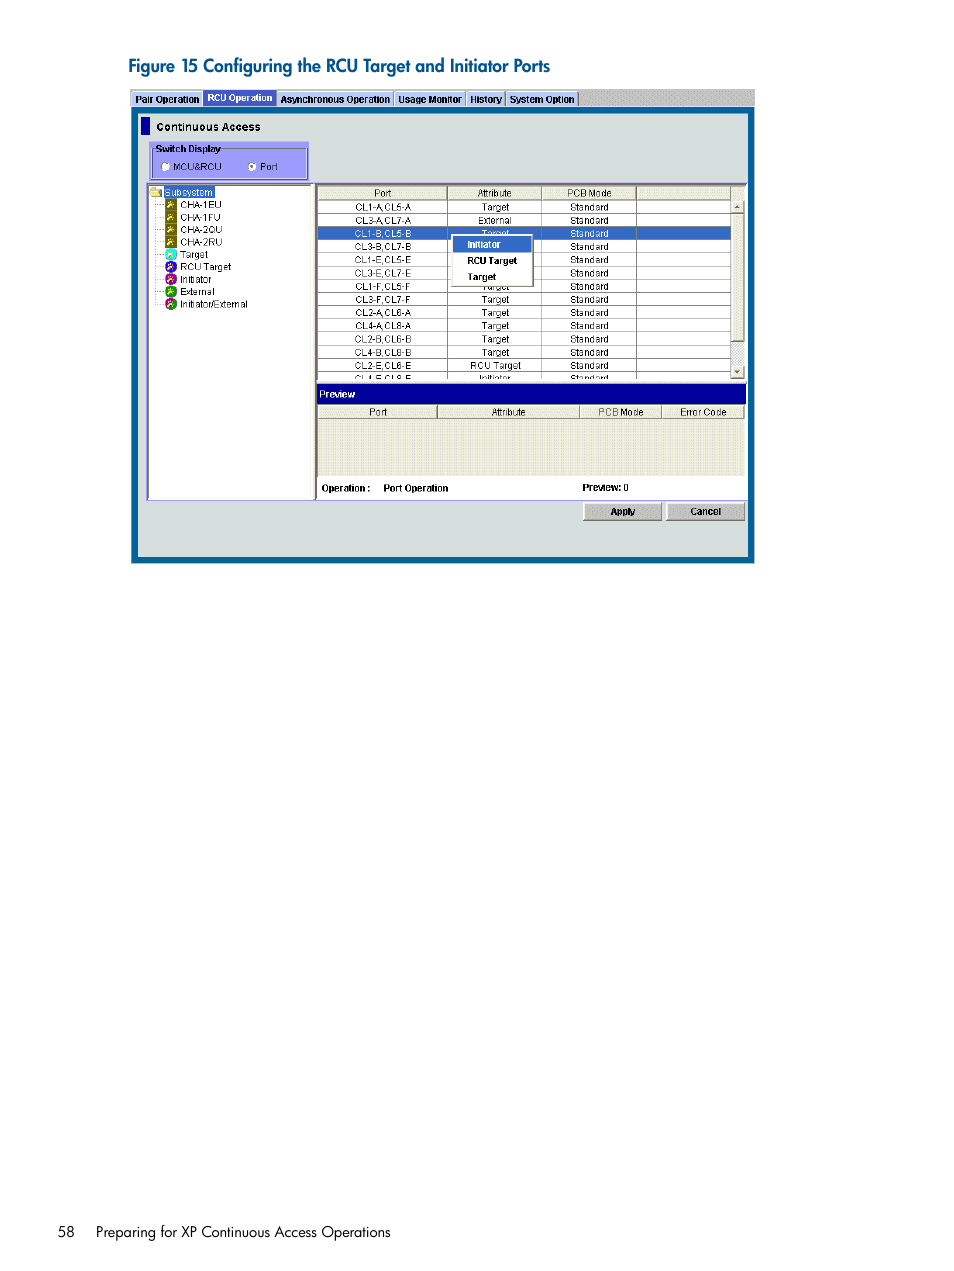The height and width of the screenshot is (1271, 954).
Task: Select CHA-1FU tree label
Action: 200,217
